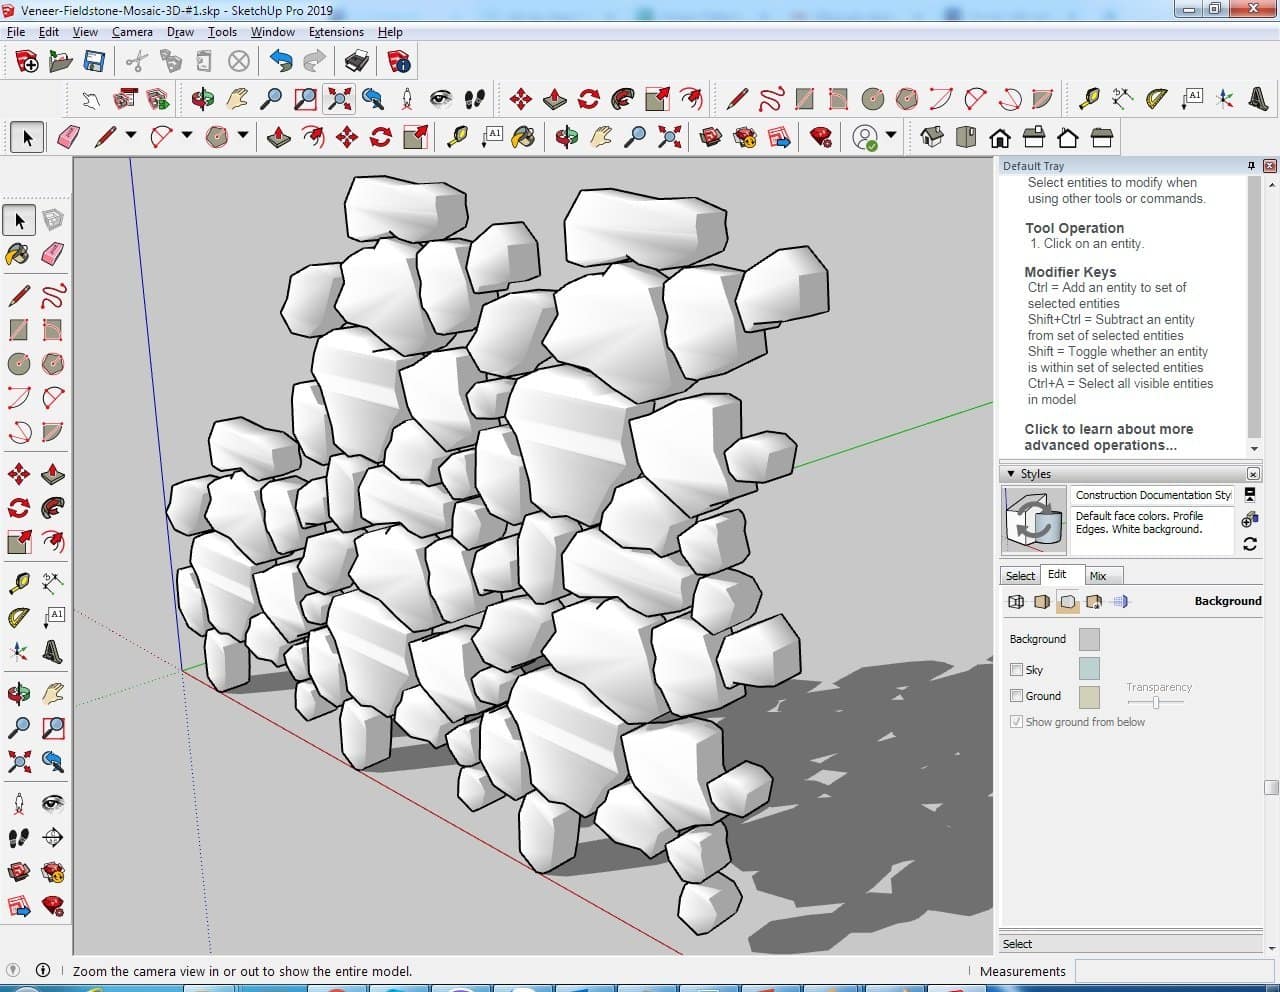This screenshot has height=992, width=1280.
Task: Enable the Sky checkbox
Action: point(1016,669)
